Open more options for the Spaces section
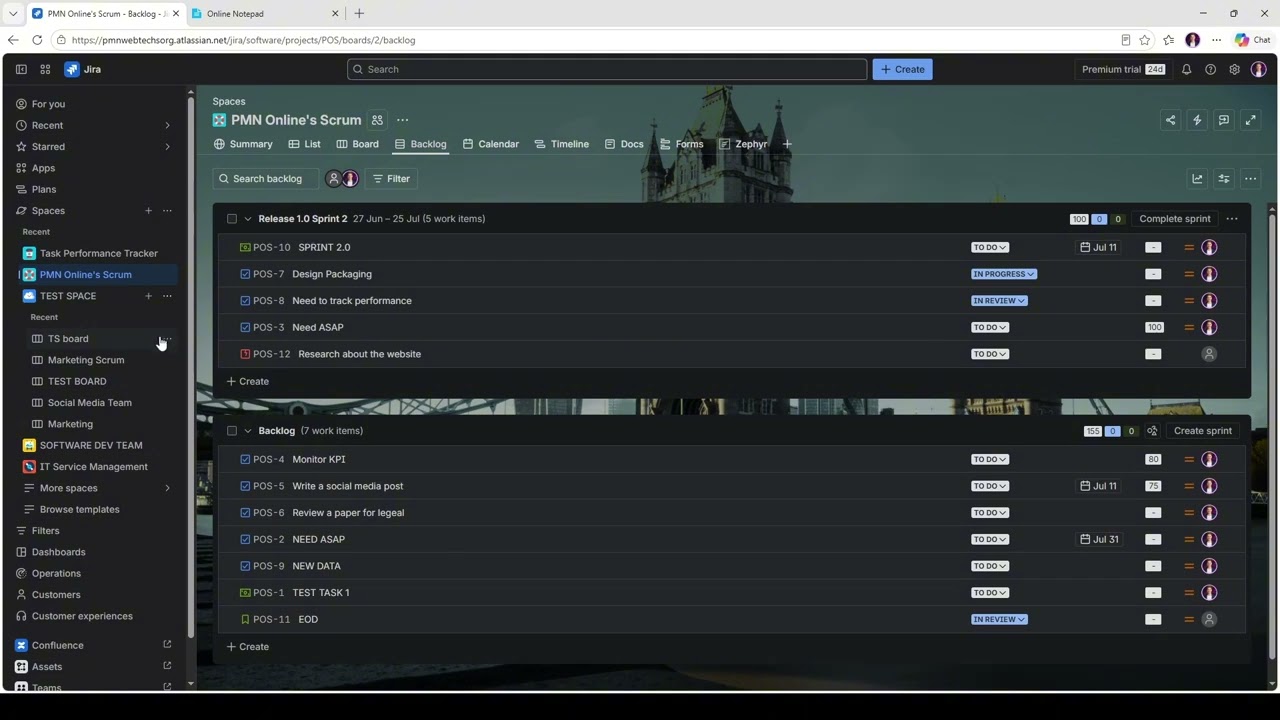Viewport: 1280px width, 720px height. click(167, 211)
